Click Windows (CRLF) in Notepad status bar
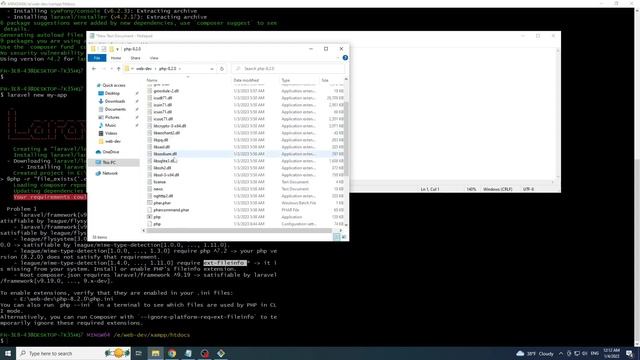 point(497,189)
